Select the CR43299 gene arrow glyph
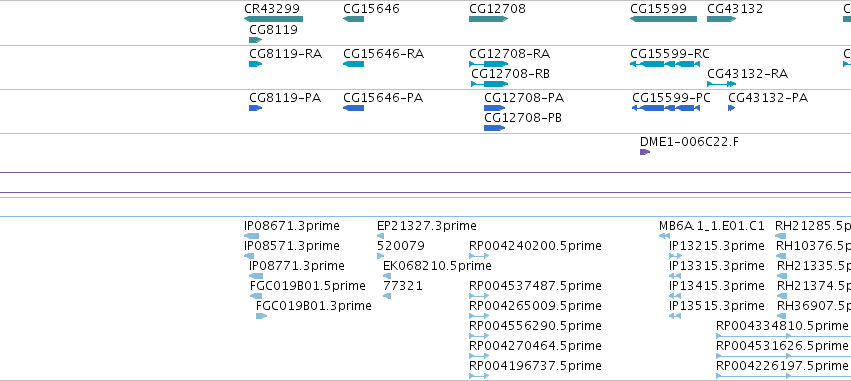Viewport: 851px width, 381px height. point(274,19)
